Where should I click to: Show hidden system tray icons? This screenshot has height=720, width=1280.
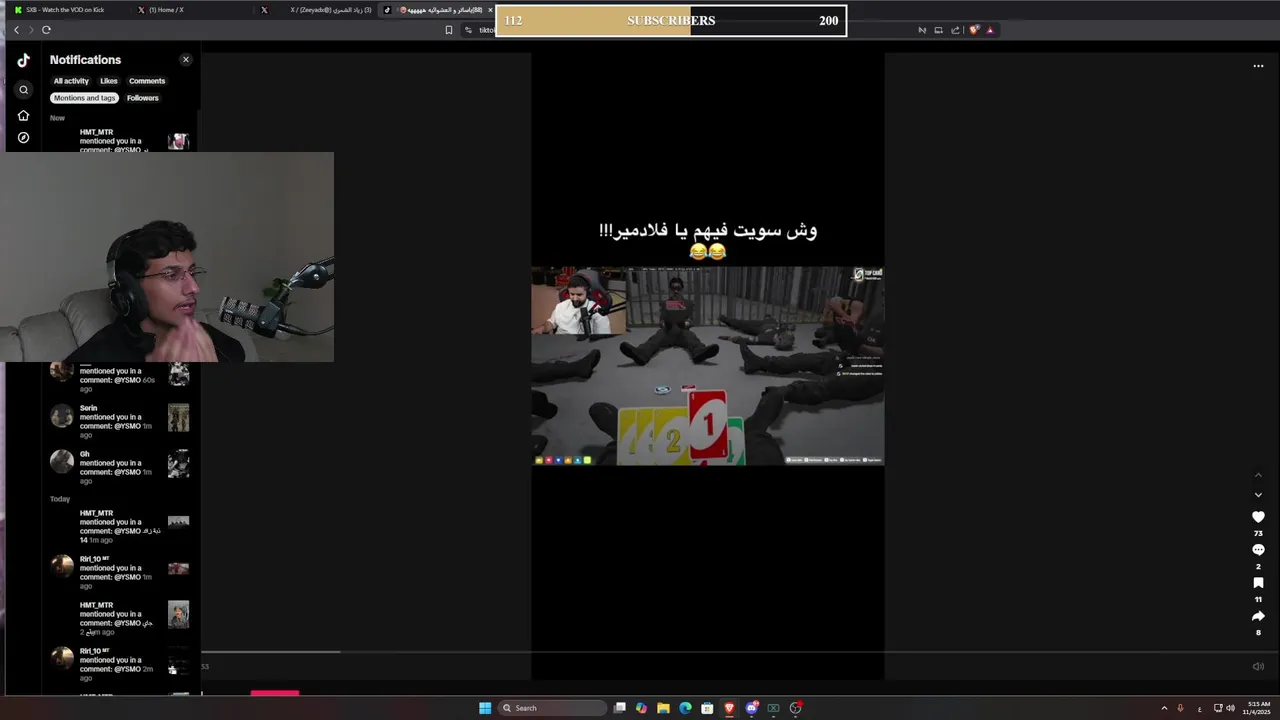click(1164, 708)
